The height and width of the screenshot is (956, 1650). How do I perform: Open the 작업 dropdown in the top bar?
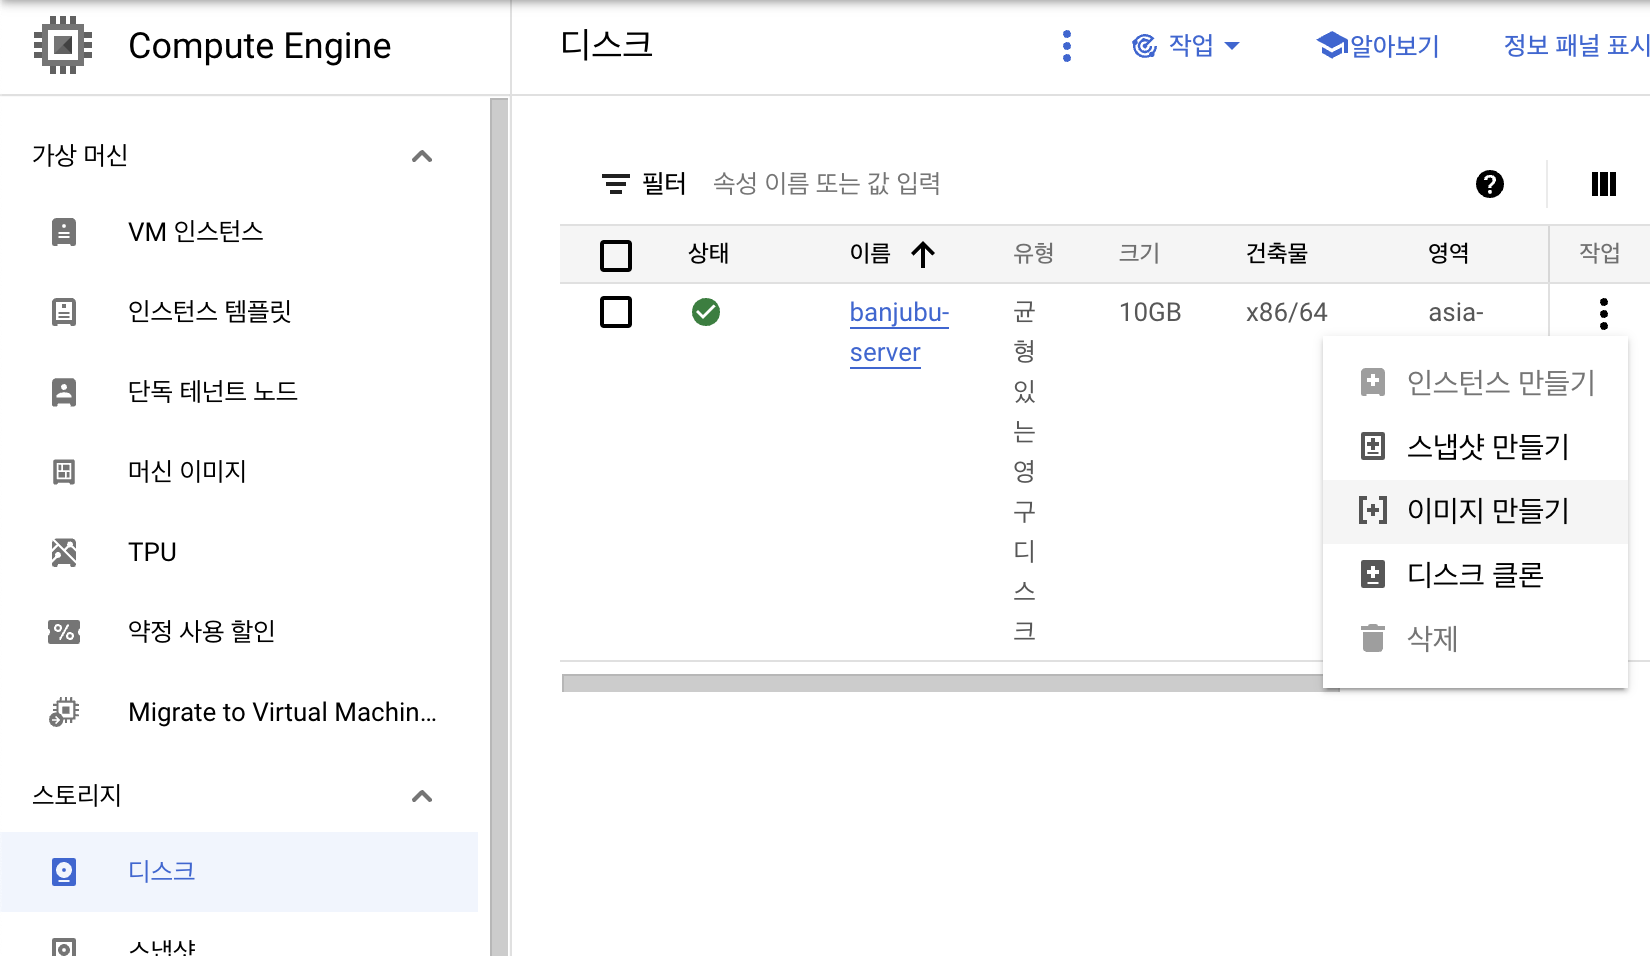pyautogui.click(x=1186, y=46)
